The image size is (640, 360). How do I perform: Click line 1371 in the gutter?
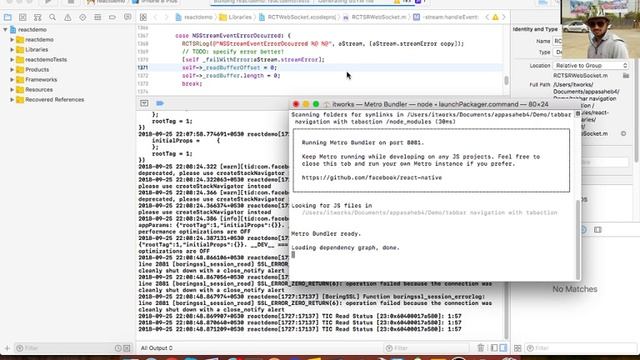[142, 68]
